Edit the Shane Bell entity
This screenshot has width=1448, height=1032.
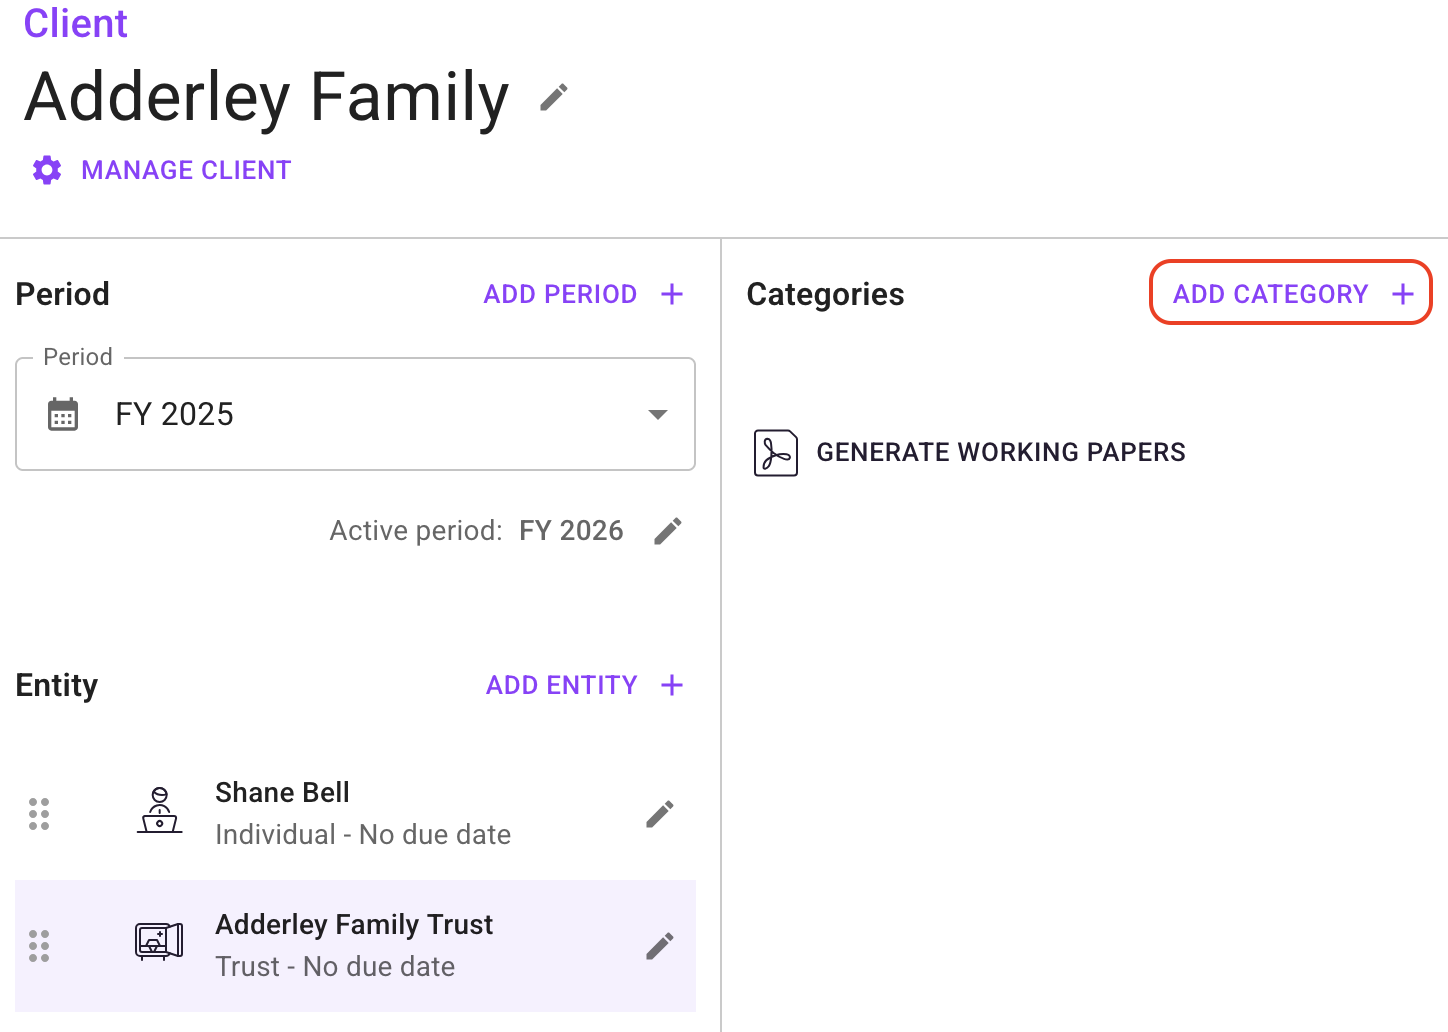(659, 814)
